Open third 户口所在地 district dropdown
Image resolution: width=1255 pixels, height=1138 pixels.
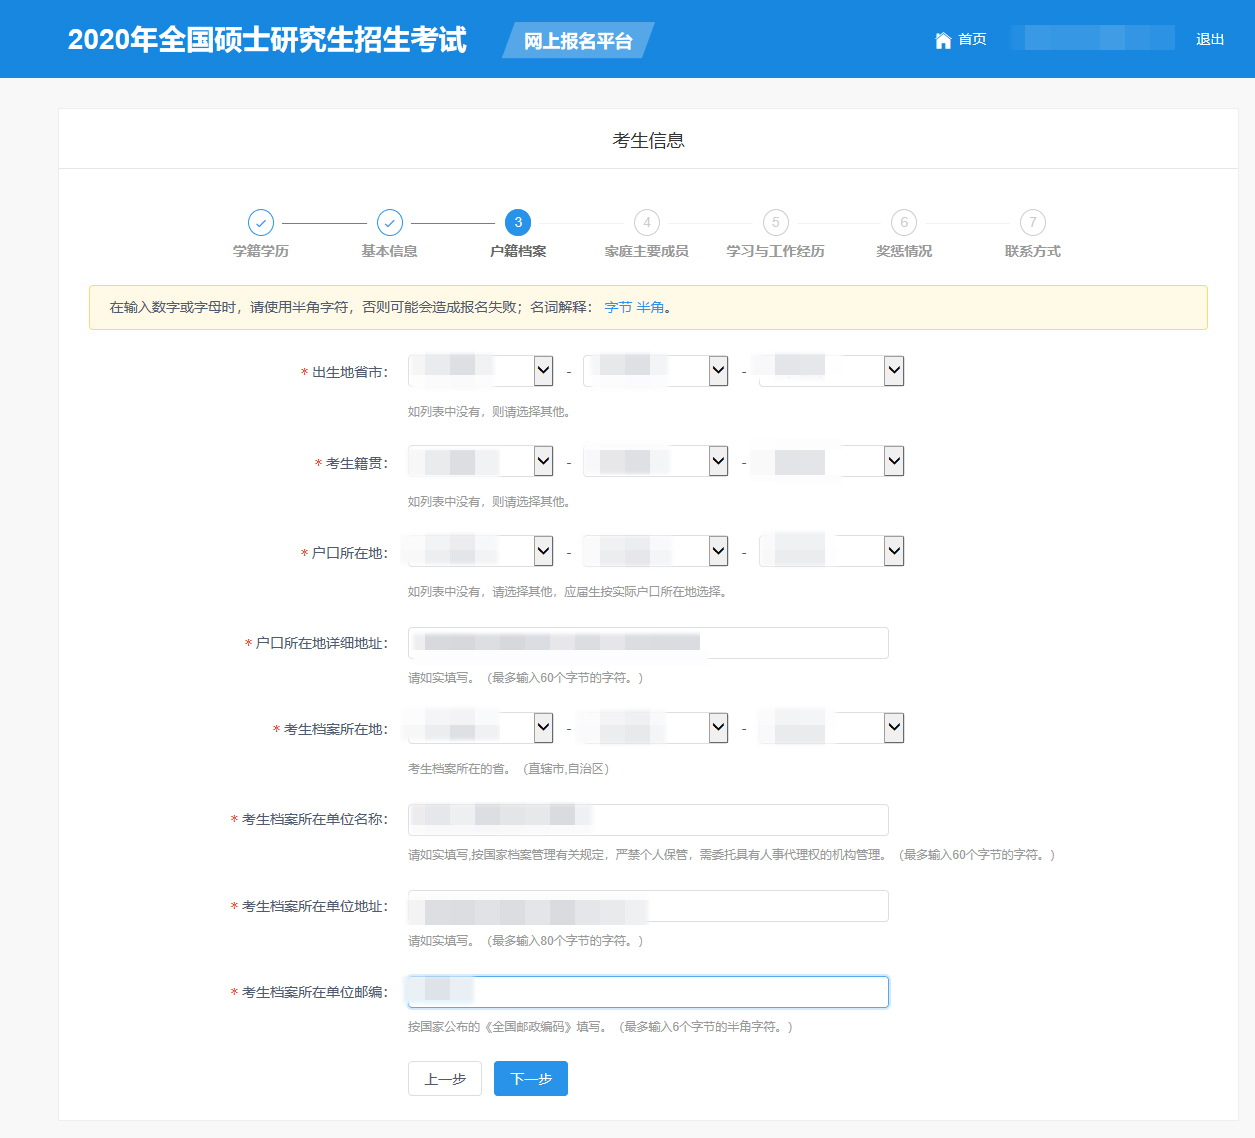832,551
